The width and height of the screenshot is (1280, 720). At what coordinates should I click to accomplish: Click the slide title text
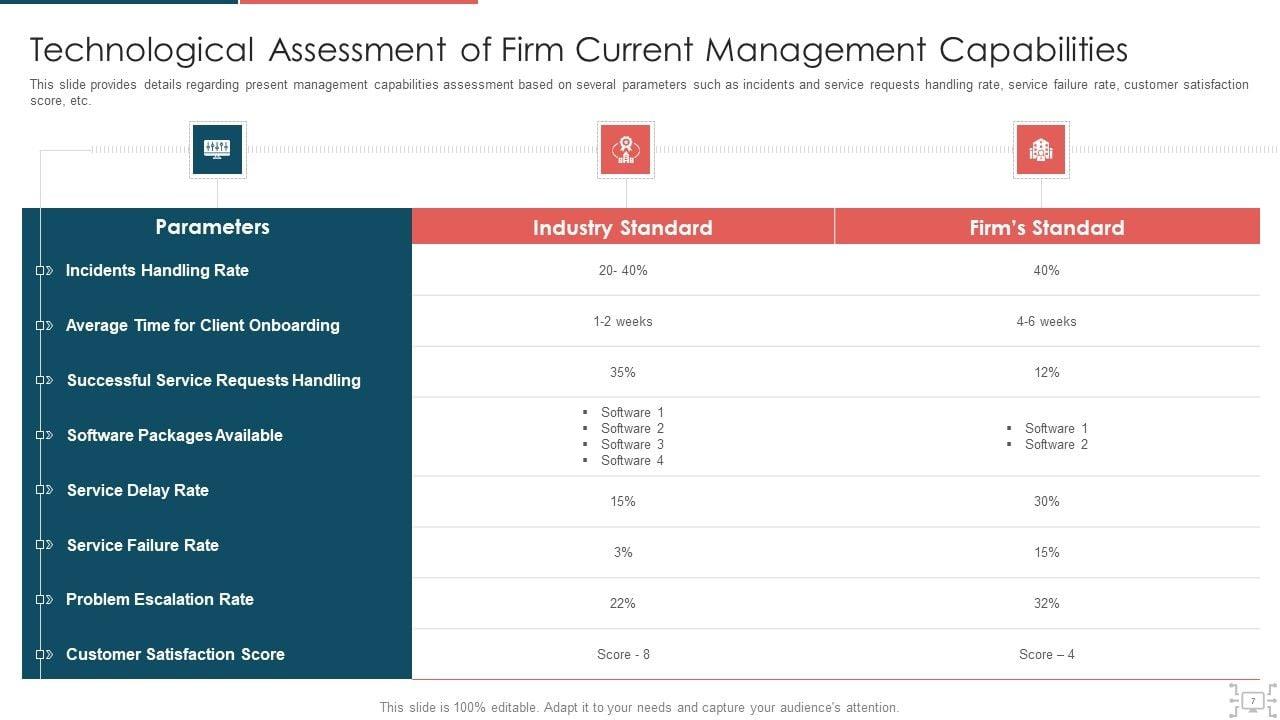pyautogui.click(x=579, y=49)
